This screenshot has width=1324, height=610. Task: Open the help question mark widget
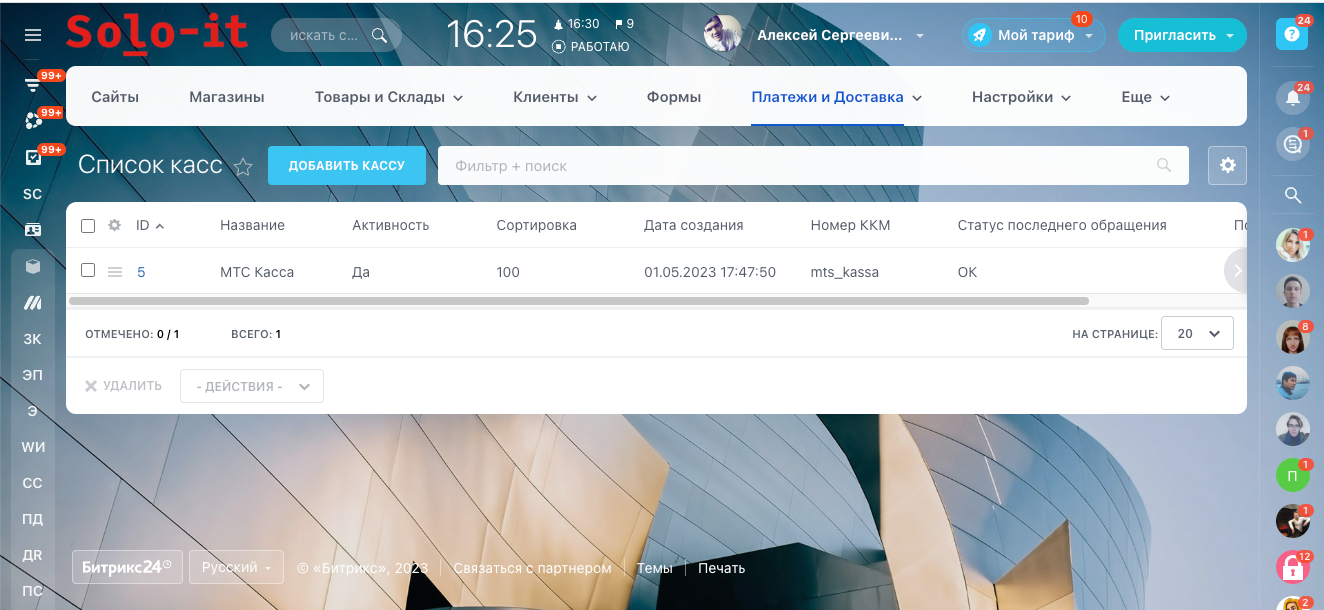1292,34
